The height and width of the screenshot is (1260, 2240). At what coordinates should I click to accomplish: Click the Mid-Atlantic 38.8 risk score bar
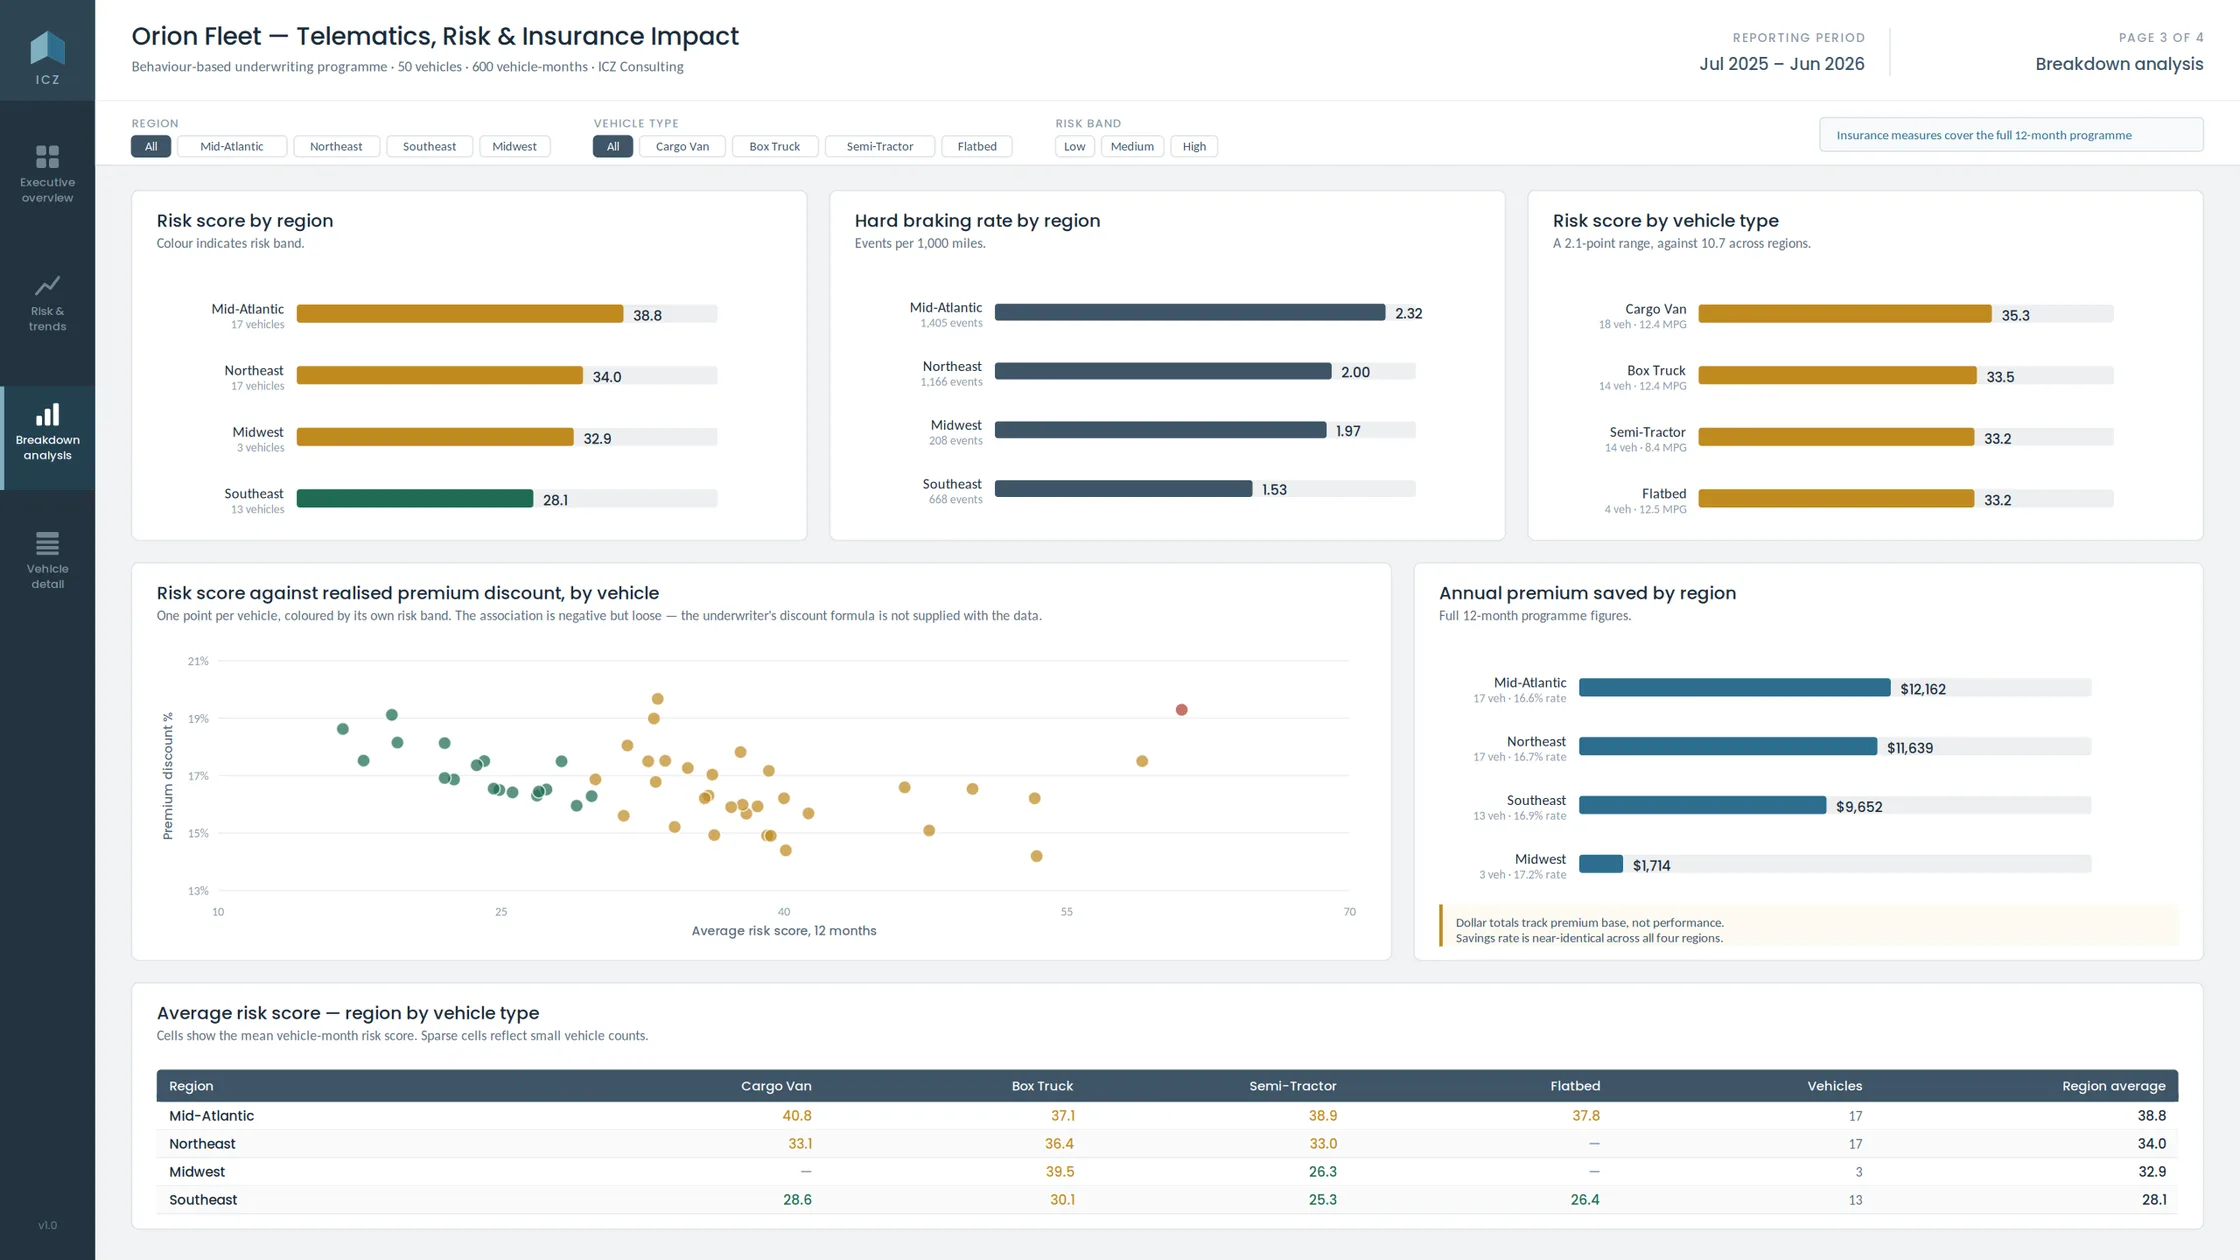pos(460,314)
